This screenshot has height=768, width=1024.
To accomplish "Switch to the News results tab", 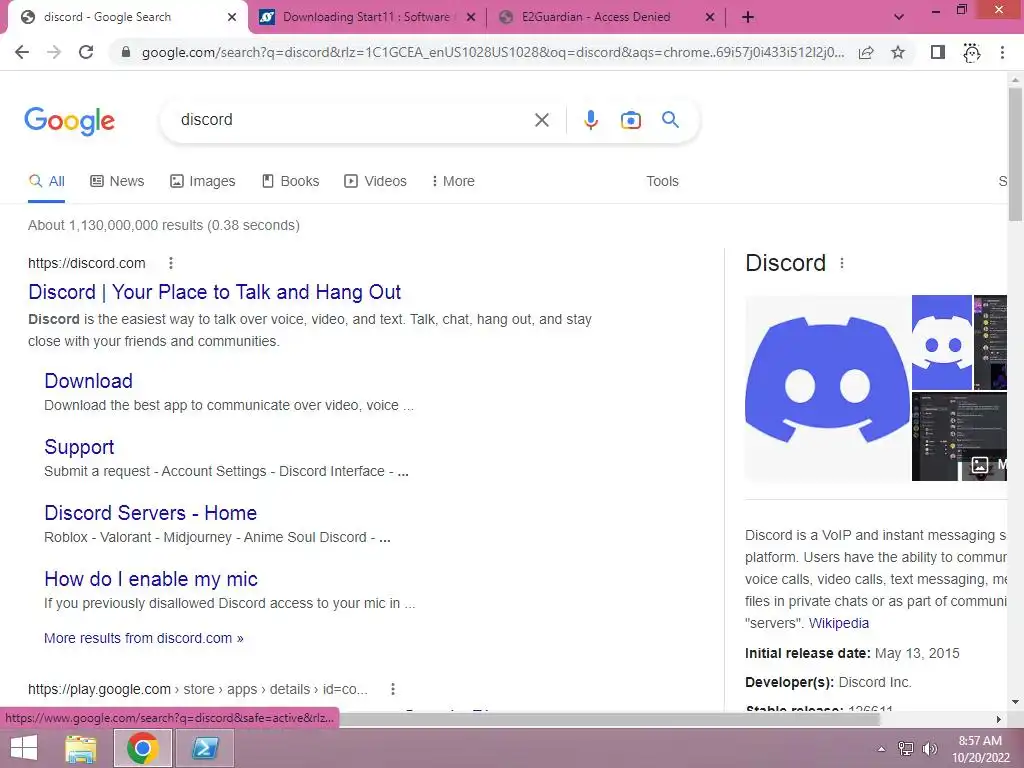I will pos(117,182).
